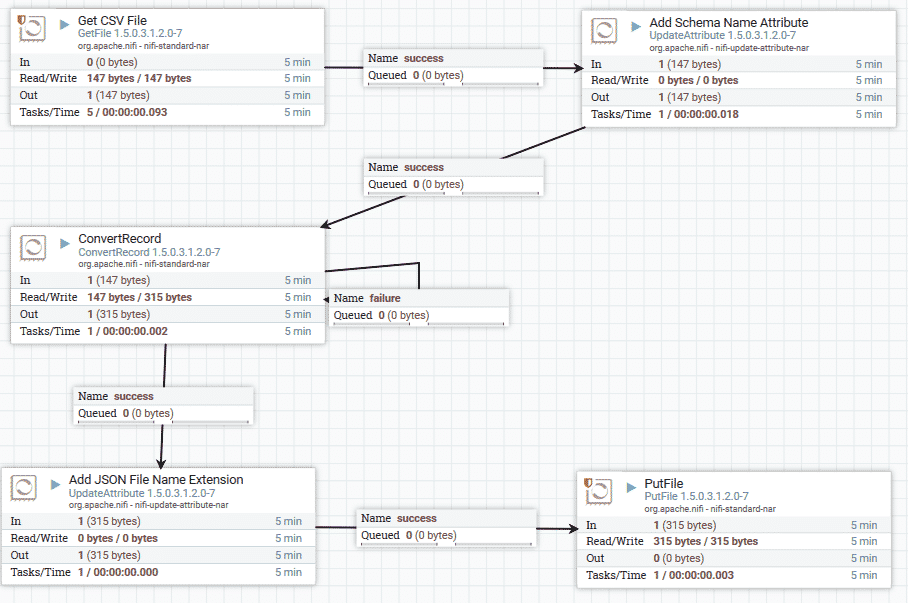Click the running status arrow on PutFile
Screen dimensions: 908x603
coord(632,485)
